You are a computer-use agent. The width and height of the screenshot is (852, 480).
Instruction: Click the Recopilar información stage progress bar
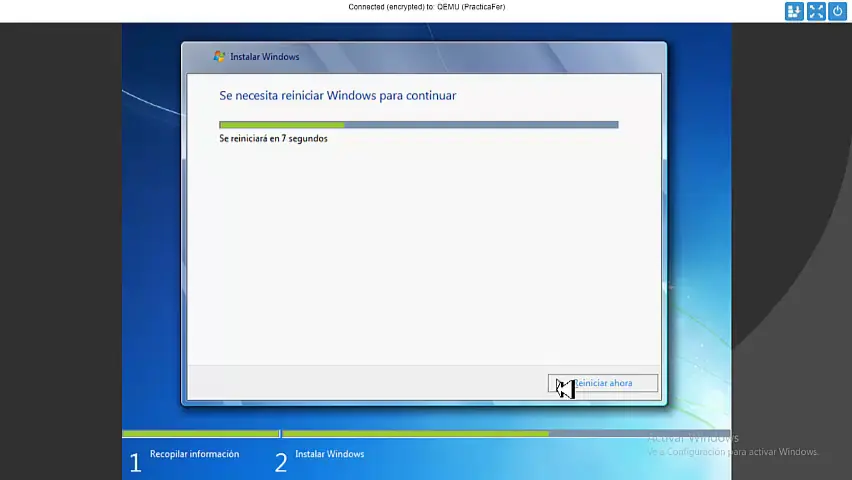201,434
